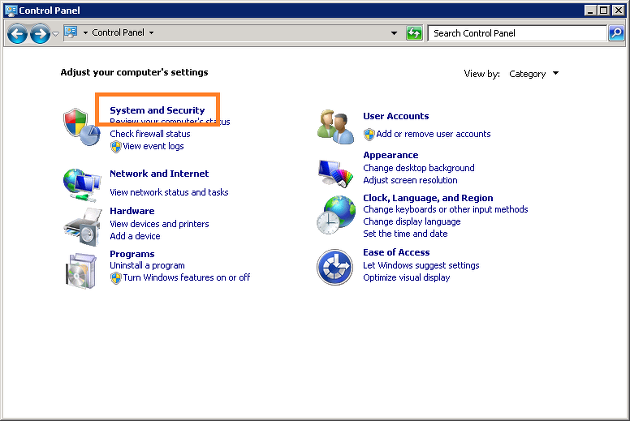Open the Hardware category heading
630x421 pixels.
coord(132,211)
